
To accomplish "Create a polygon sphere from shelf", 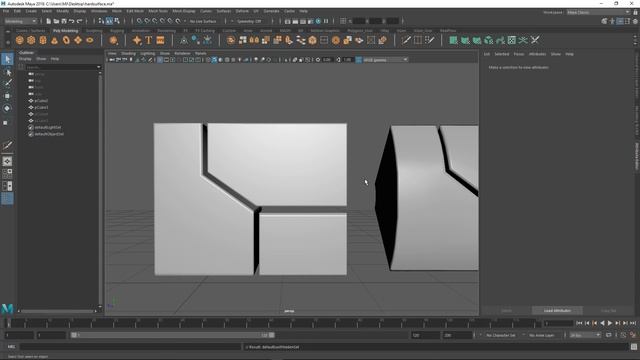I will pos(19,40).
